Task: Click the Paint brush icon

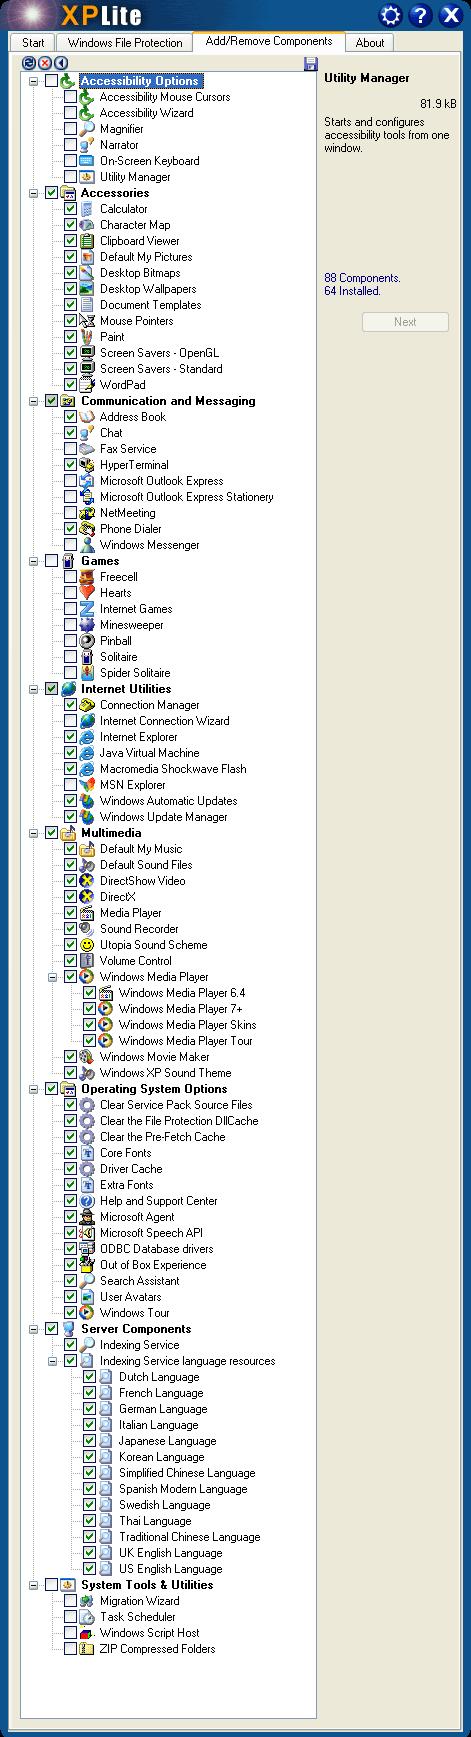Action: (88, 337)
